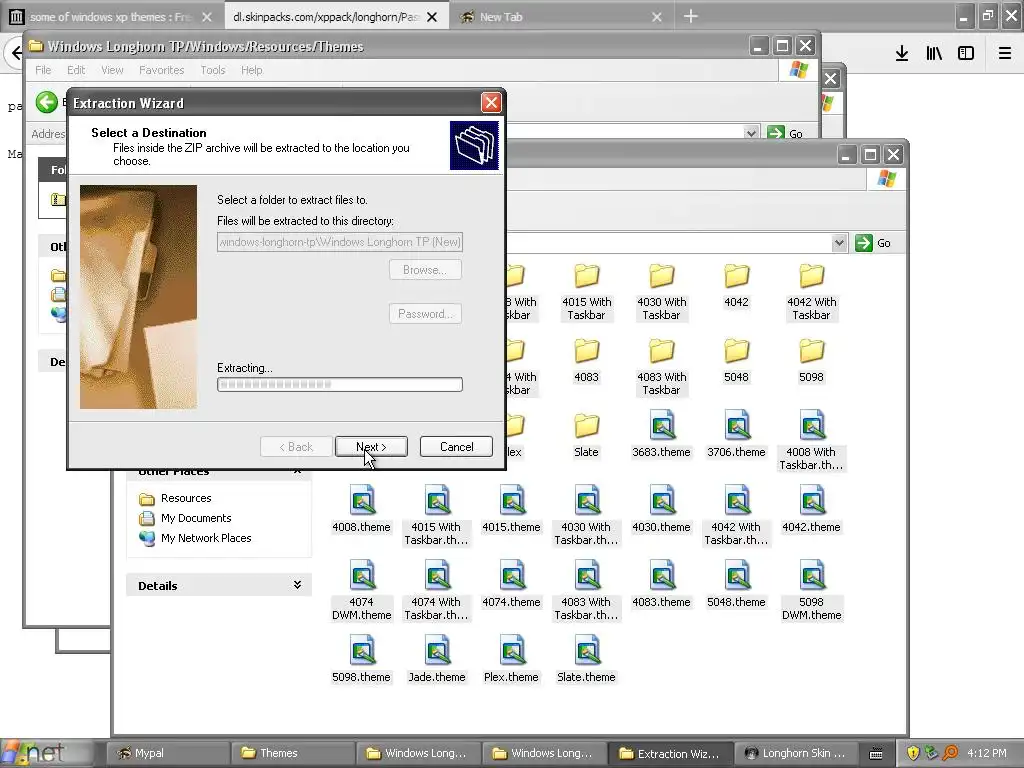
Task: Cancel the Extraction Wizard
Action: click(x=456, y=447)
